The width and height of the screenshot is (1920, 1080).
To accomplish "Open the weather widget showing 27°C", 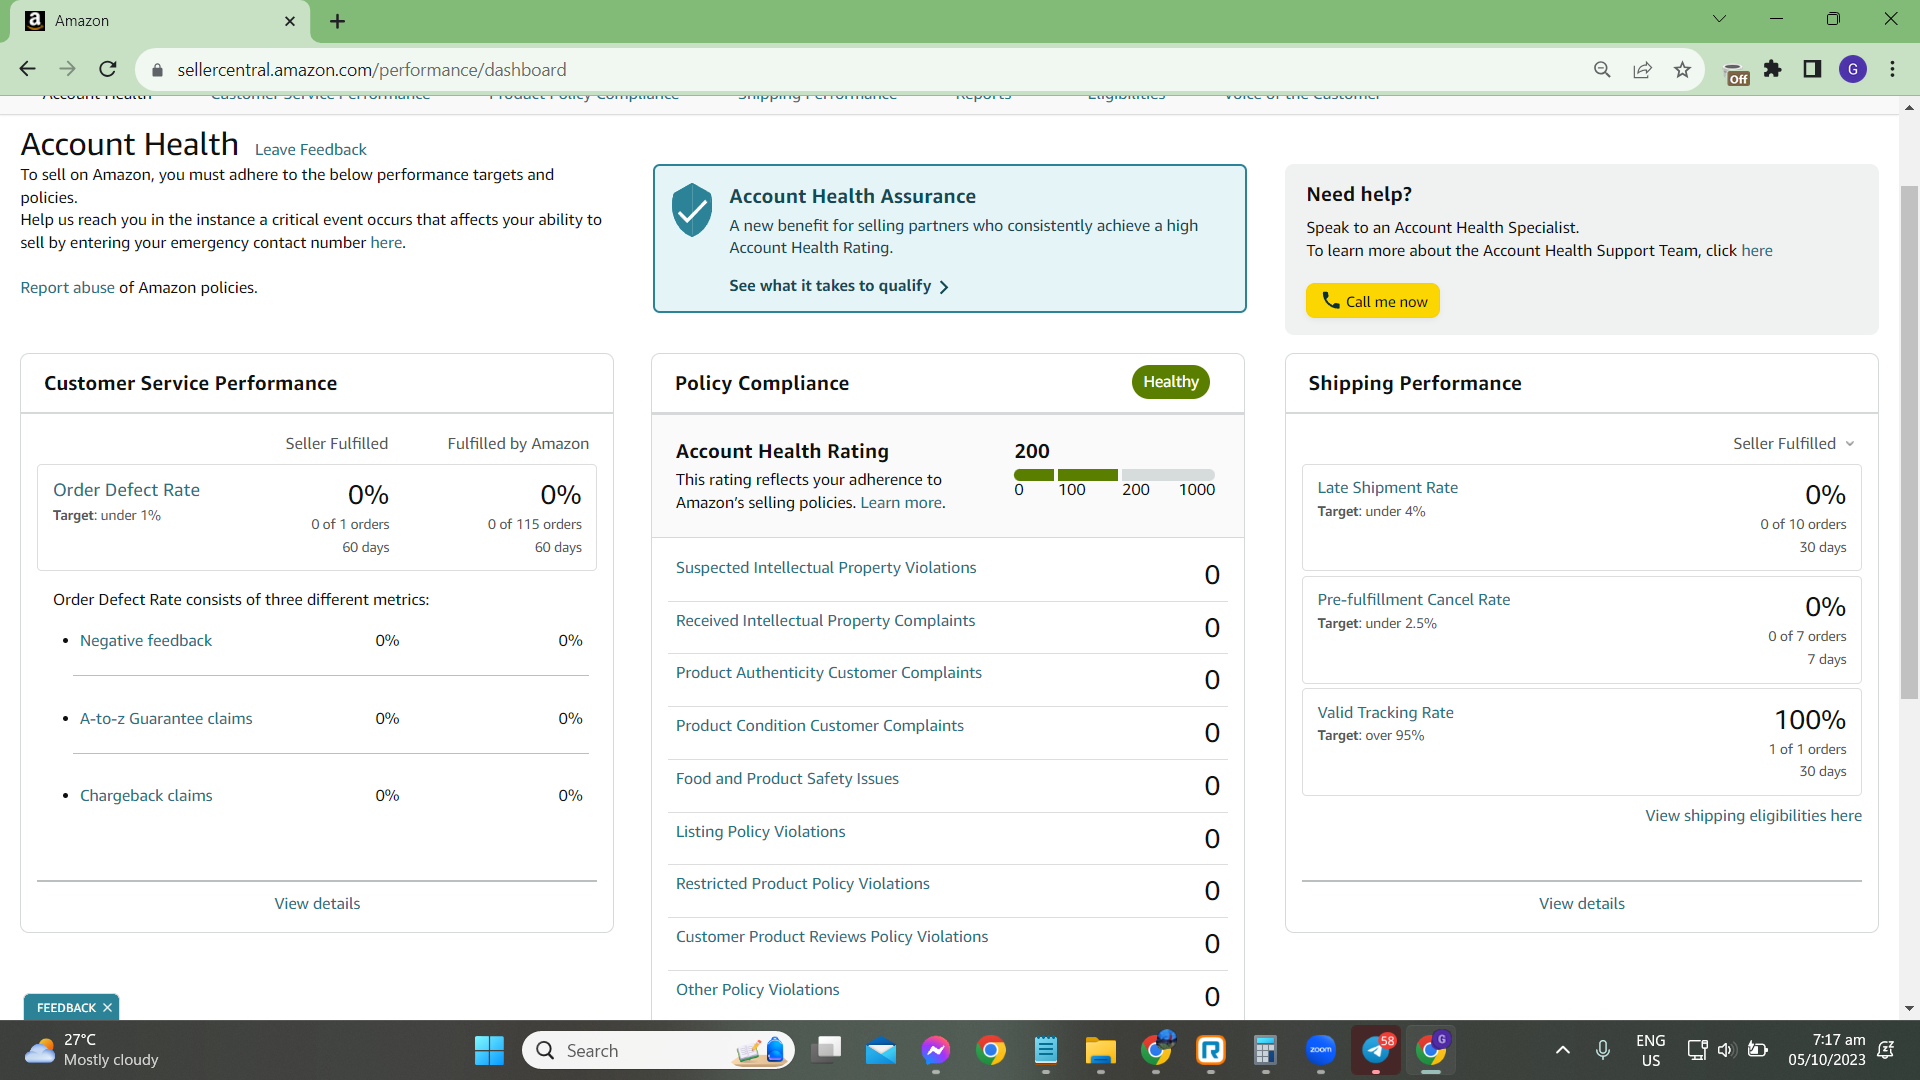I will click(92, 1050).
